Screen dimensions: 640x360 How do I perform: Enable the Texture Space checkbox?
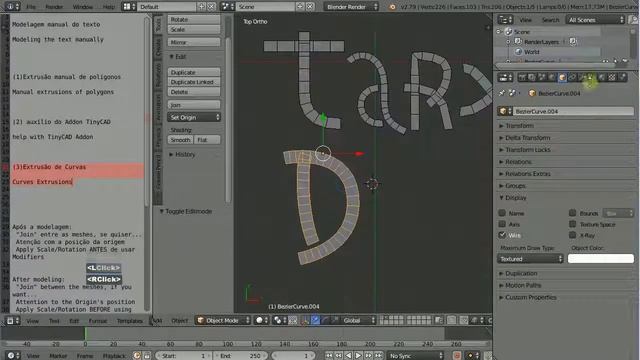[573, 224]
